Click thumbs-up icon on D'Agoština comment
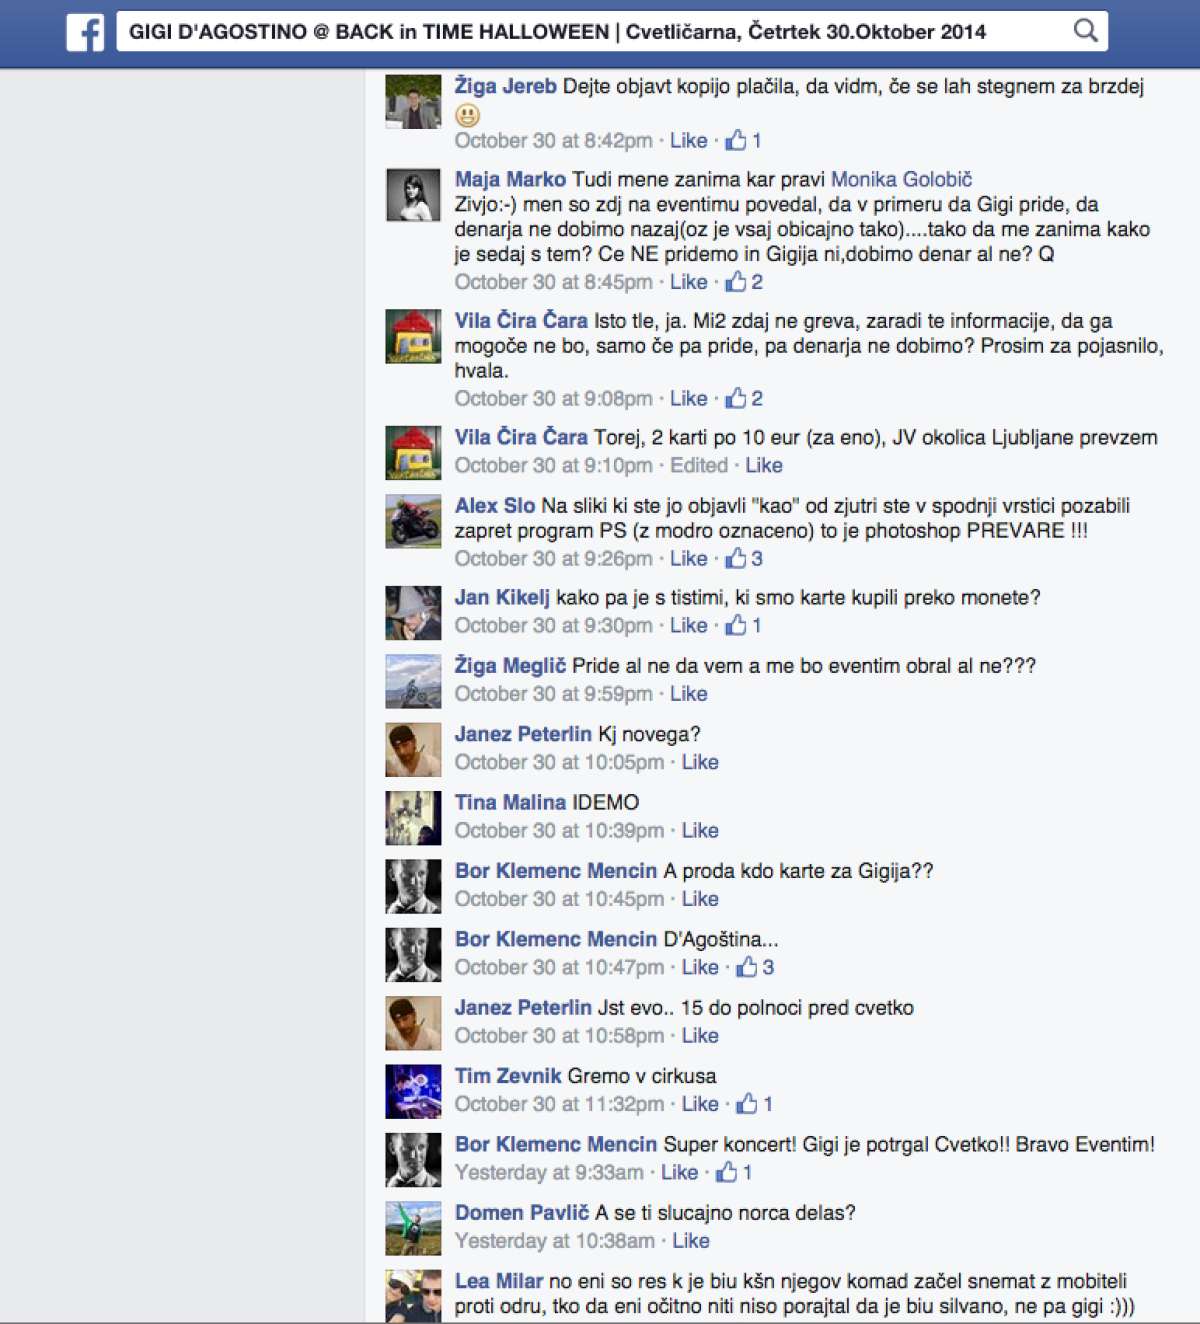This screenshot has height=1324, width=1200. click(747, 967)
